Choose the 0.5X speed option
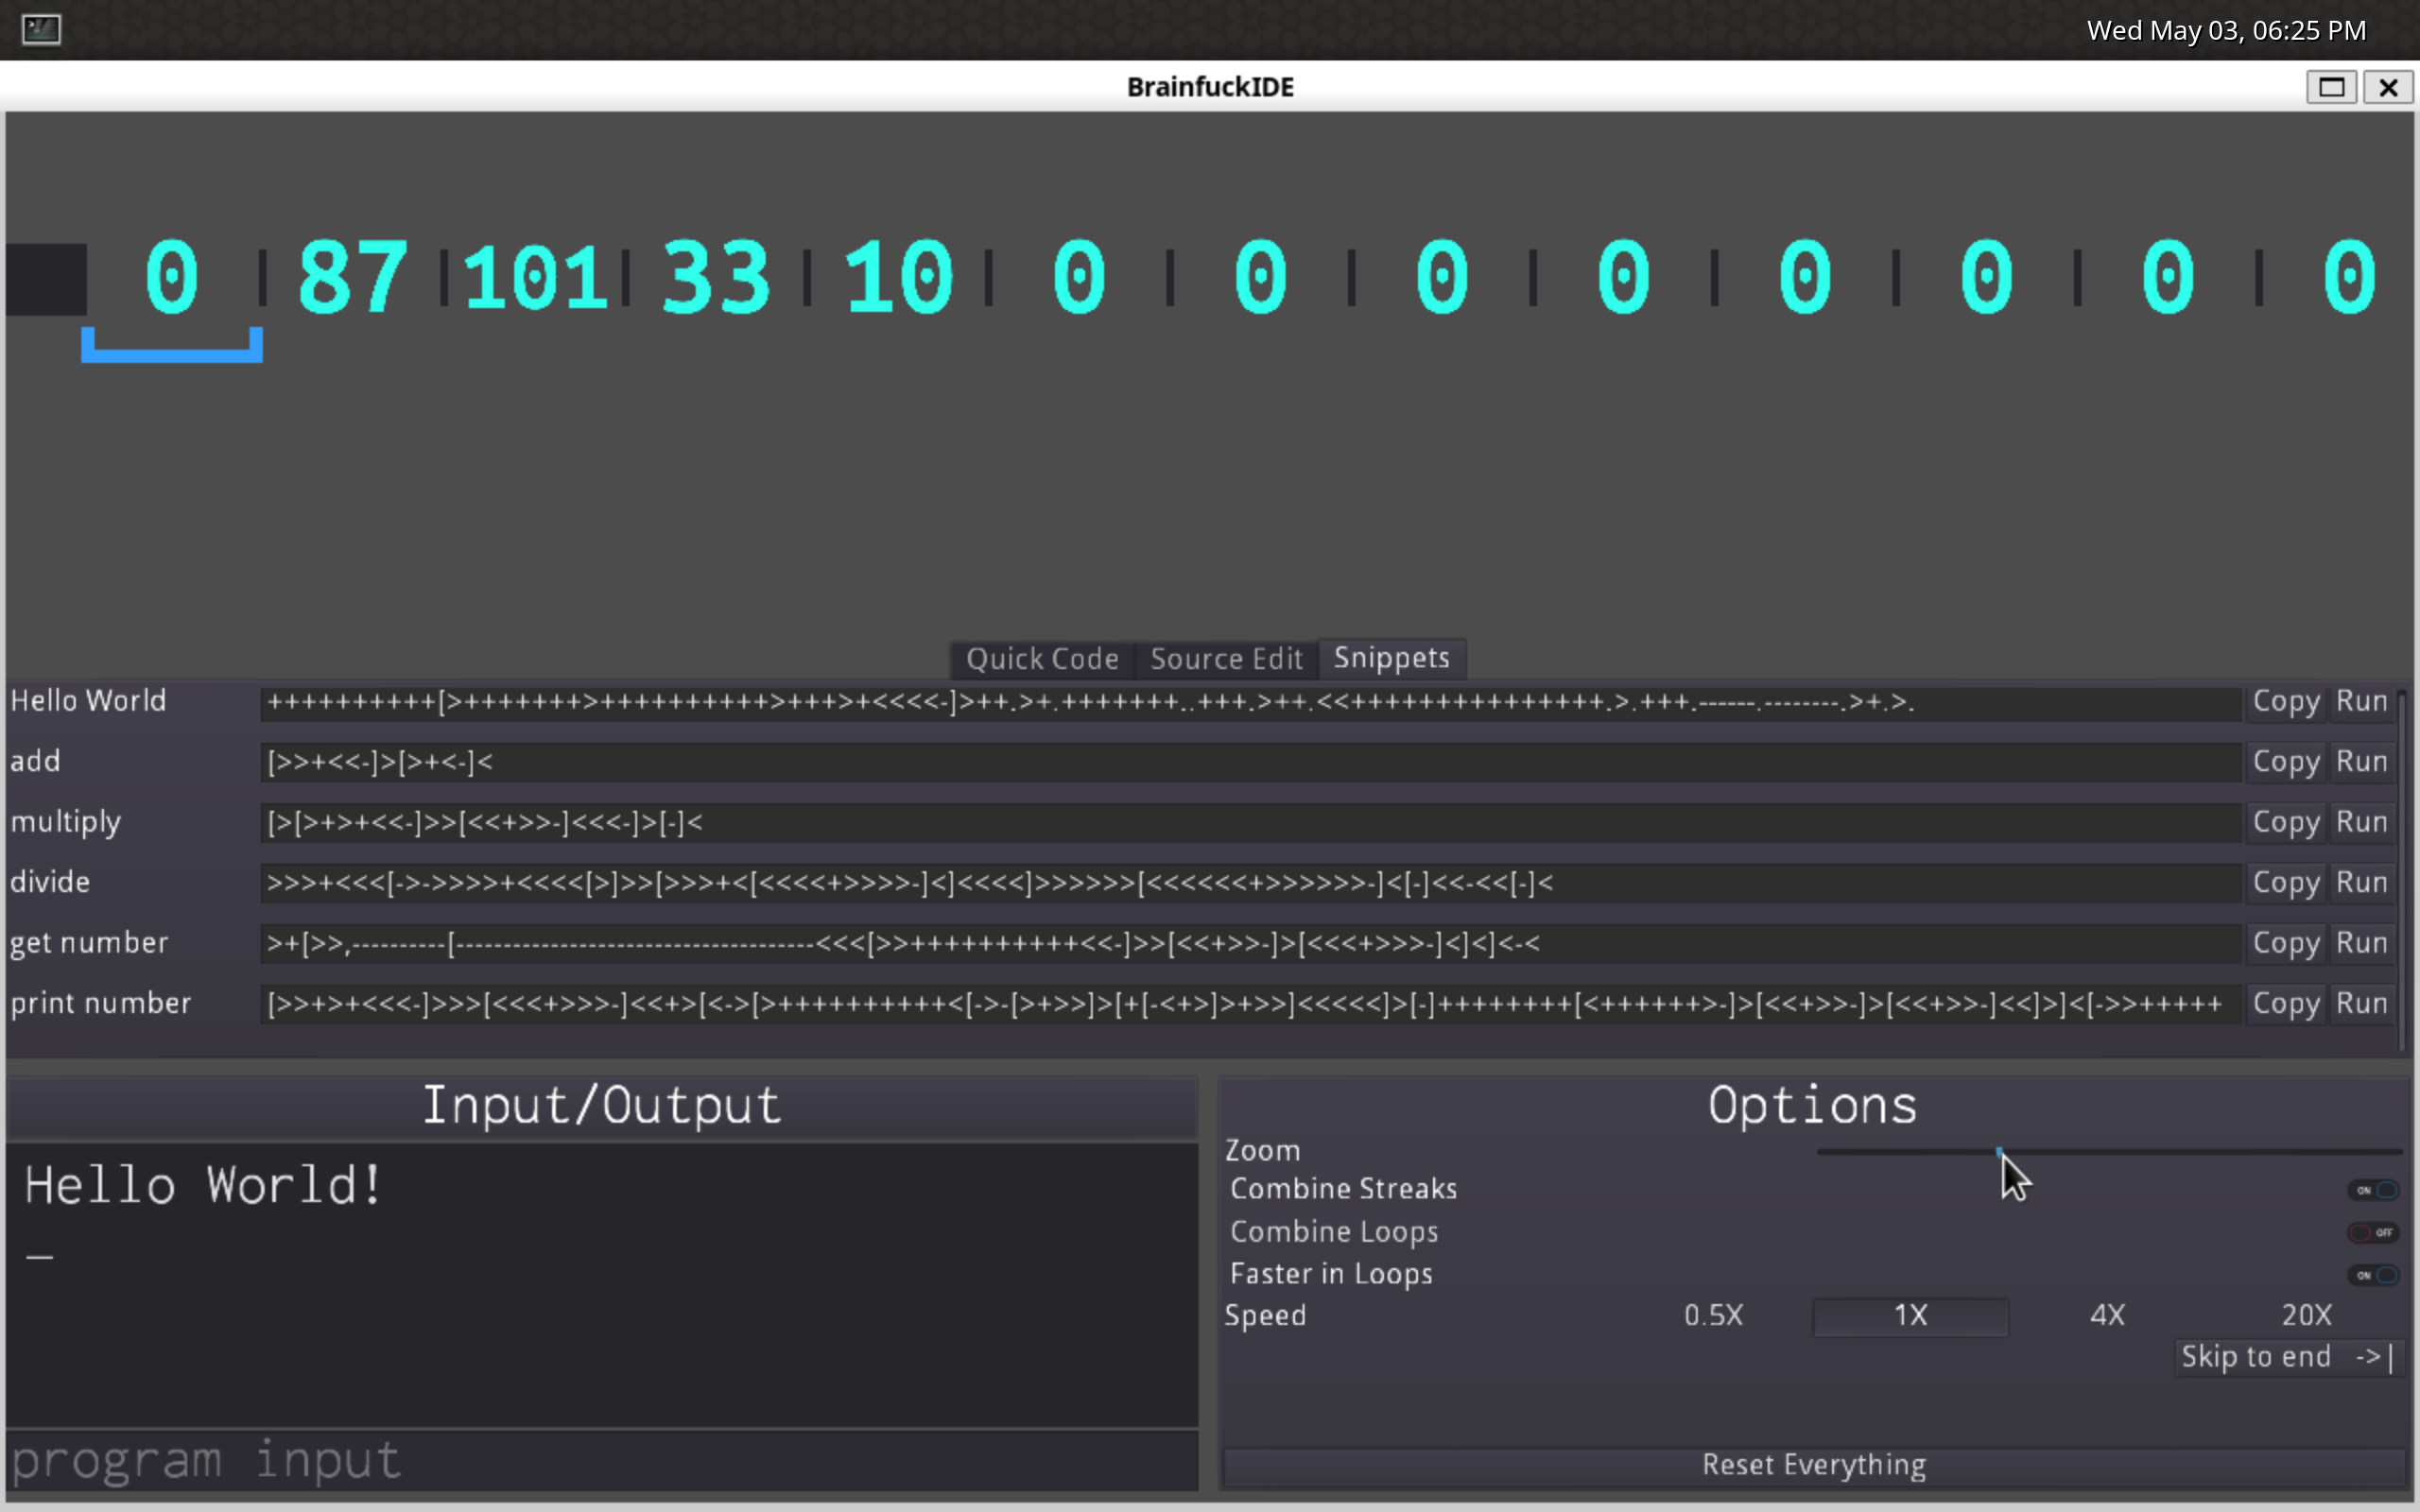This screenshot has height=1512, width=2420. click(1713, 1315)
